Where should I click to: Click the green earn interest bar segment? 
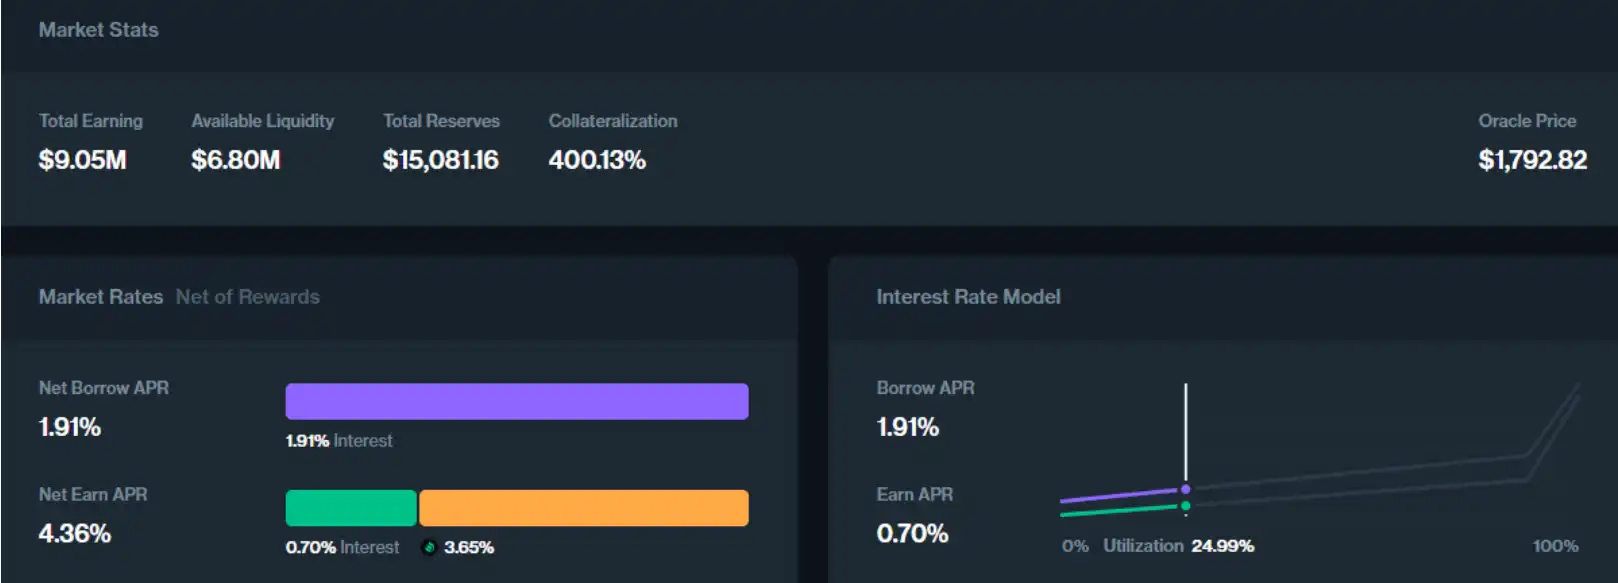pyautogui.click(x=351, y=508)
